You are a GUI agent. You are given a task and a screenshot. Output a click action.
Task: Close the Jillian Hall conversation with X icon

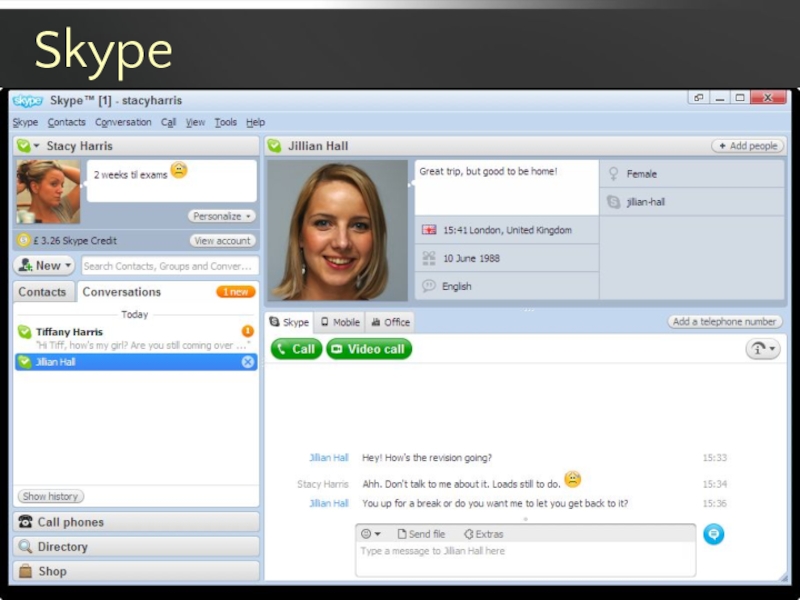(248, 362)
